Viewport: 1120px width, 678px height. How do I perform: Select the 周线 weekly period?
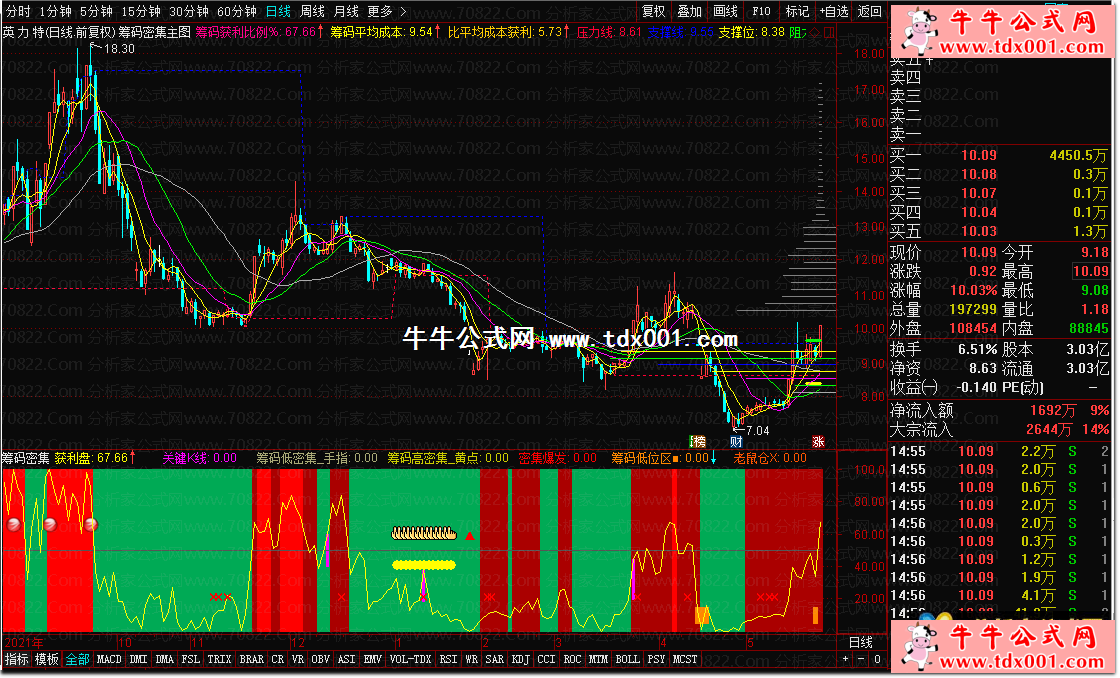coord(313,11)
